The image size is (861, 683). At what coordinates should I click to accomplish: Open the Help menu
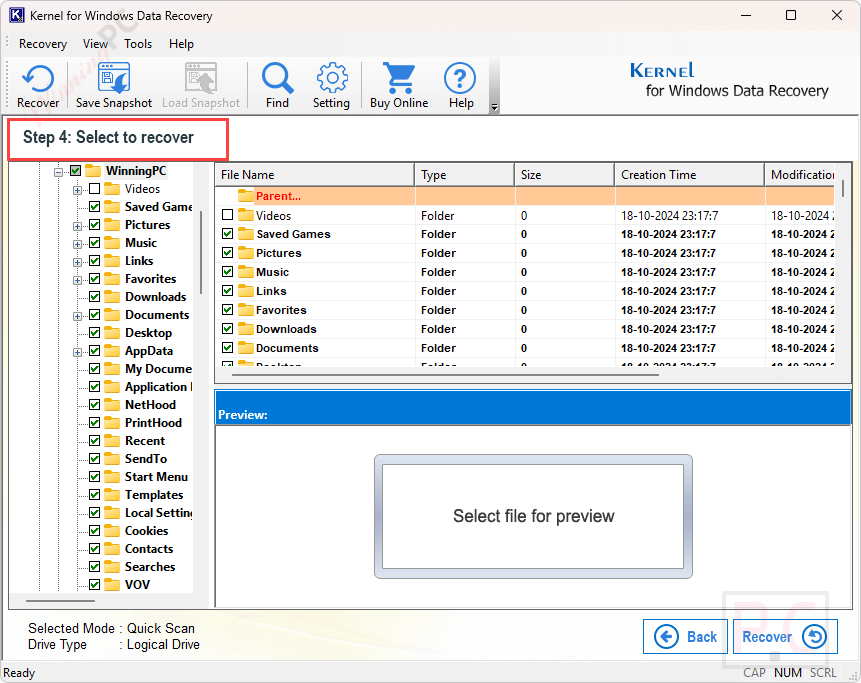pyautogui.click(x=181, y=44)
